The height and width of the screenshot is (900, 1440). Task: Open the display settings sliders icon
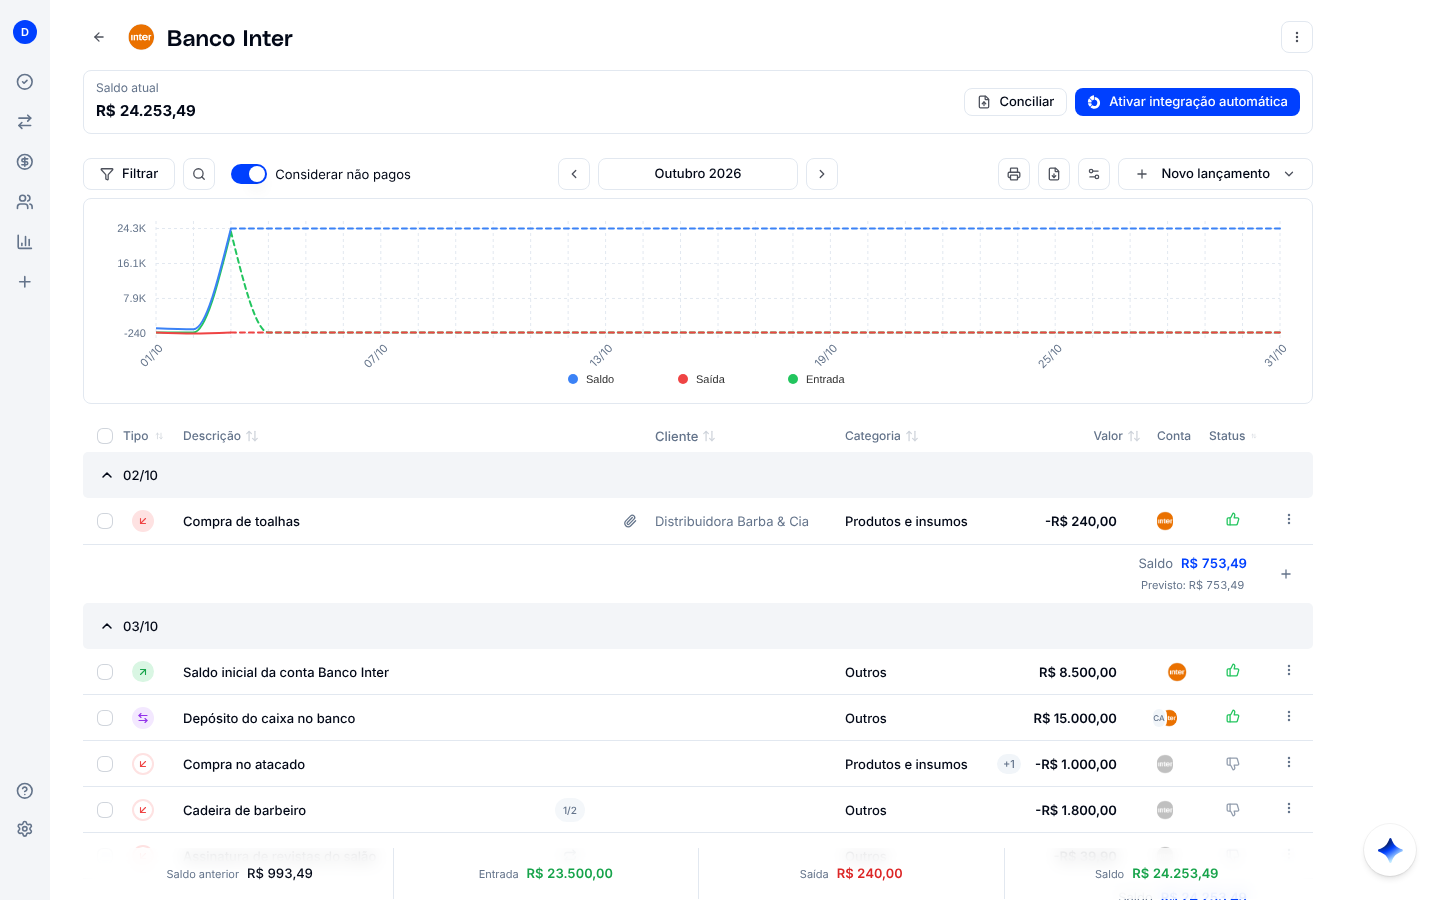[1094, 174]
